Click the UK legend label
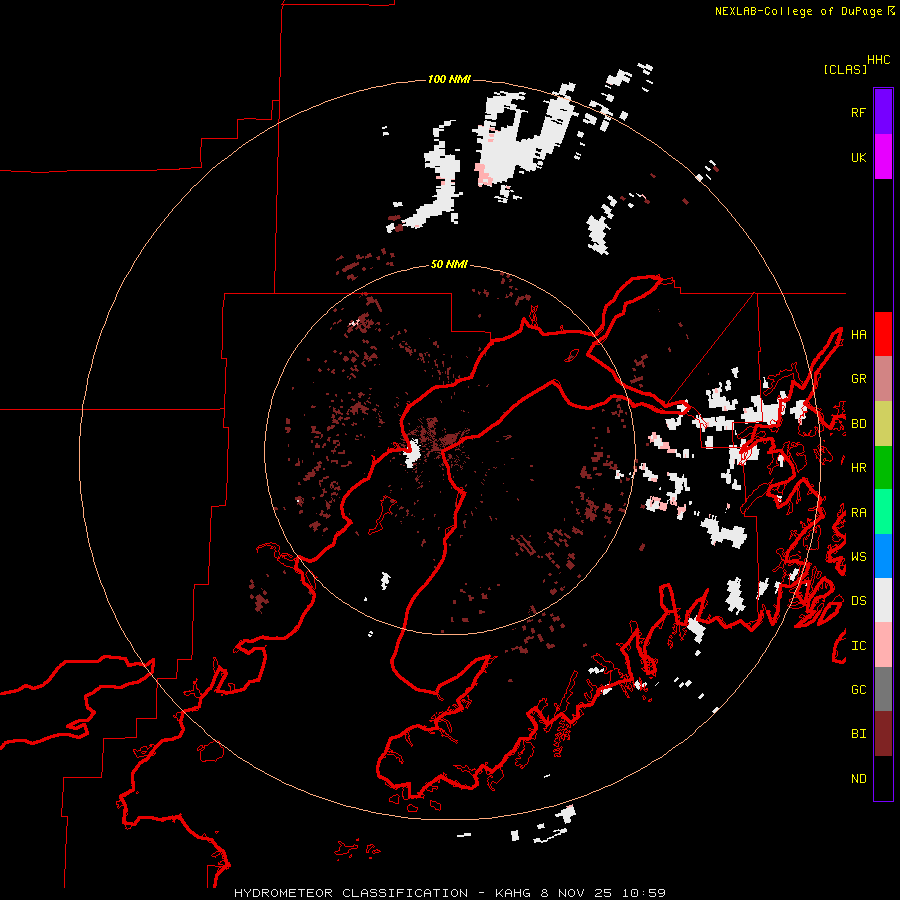Viewport: 900px width, 900px height. (x=858, y=157)
